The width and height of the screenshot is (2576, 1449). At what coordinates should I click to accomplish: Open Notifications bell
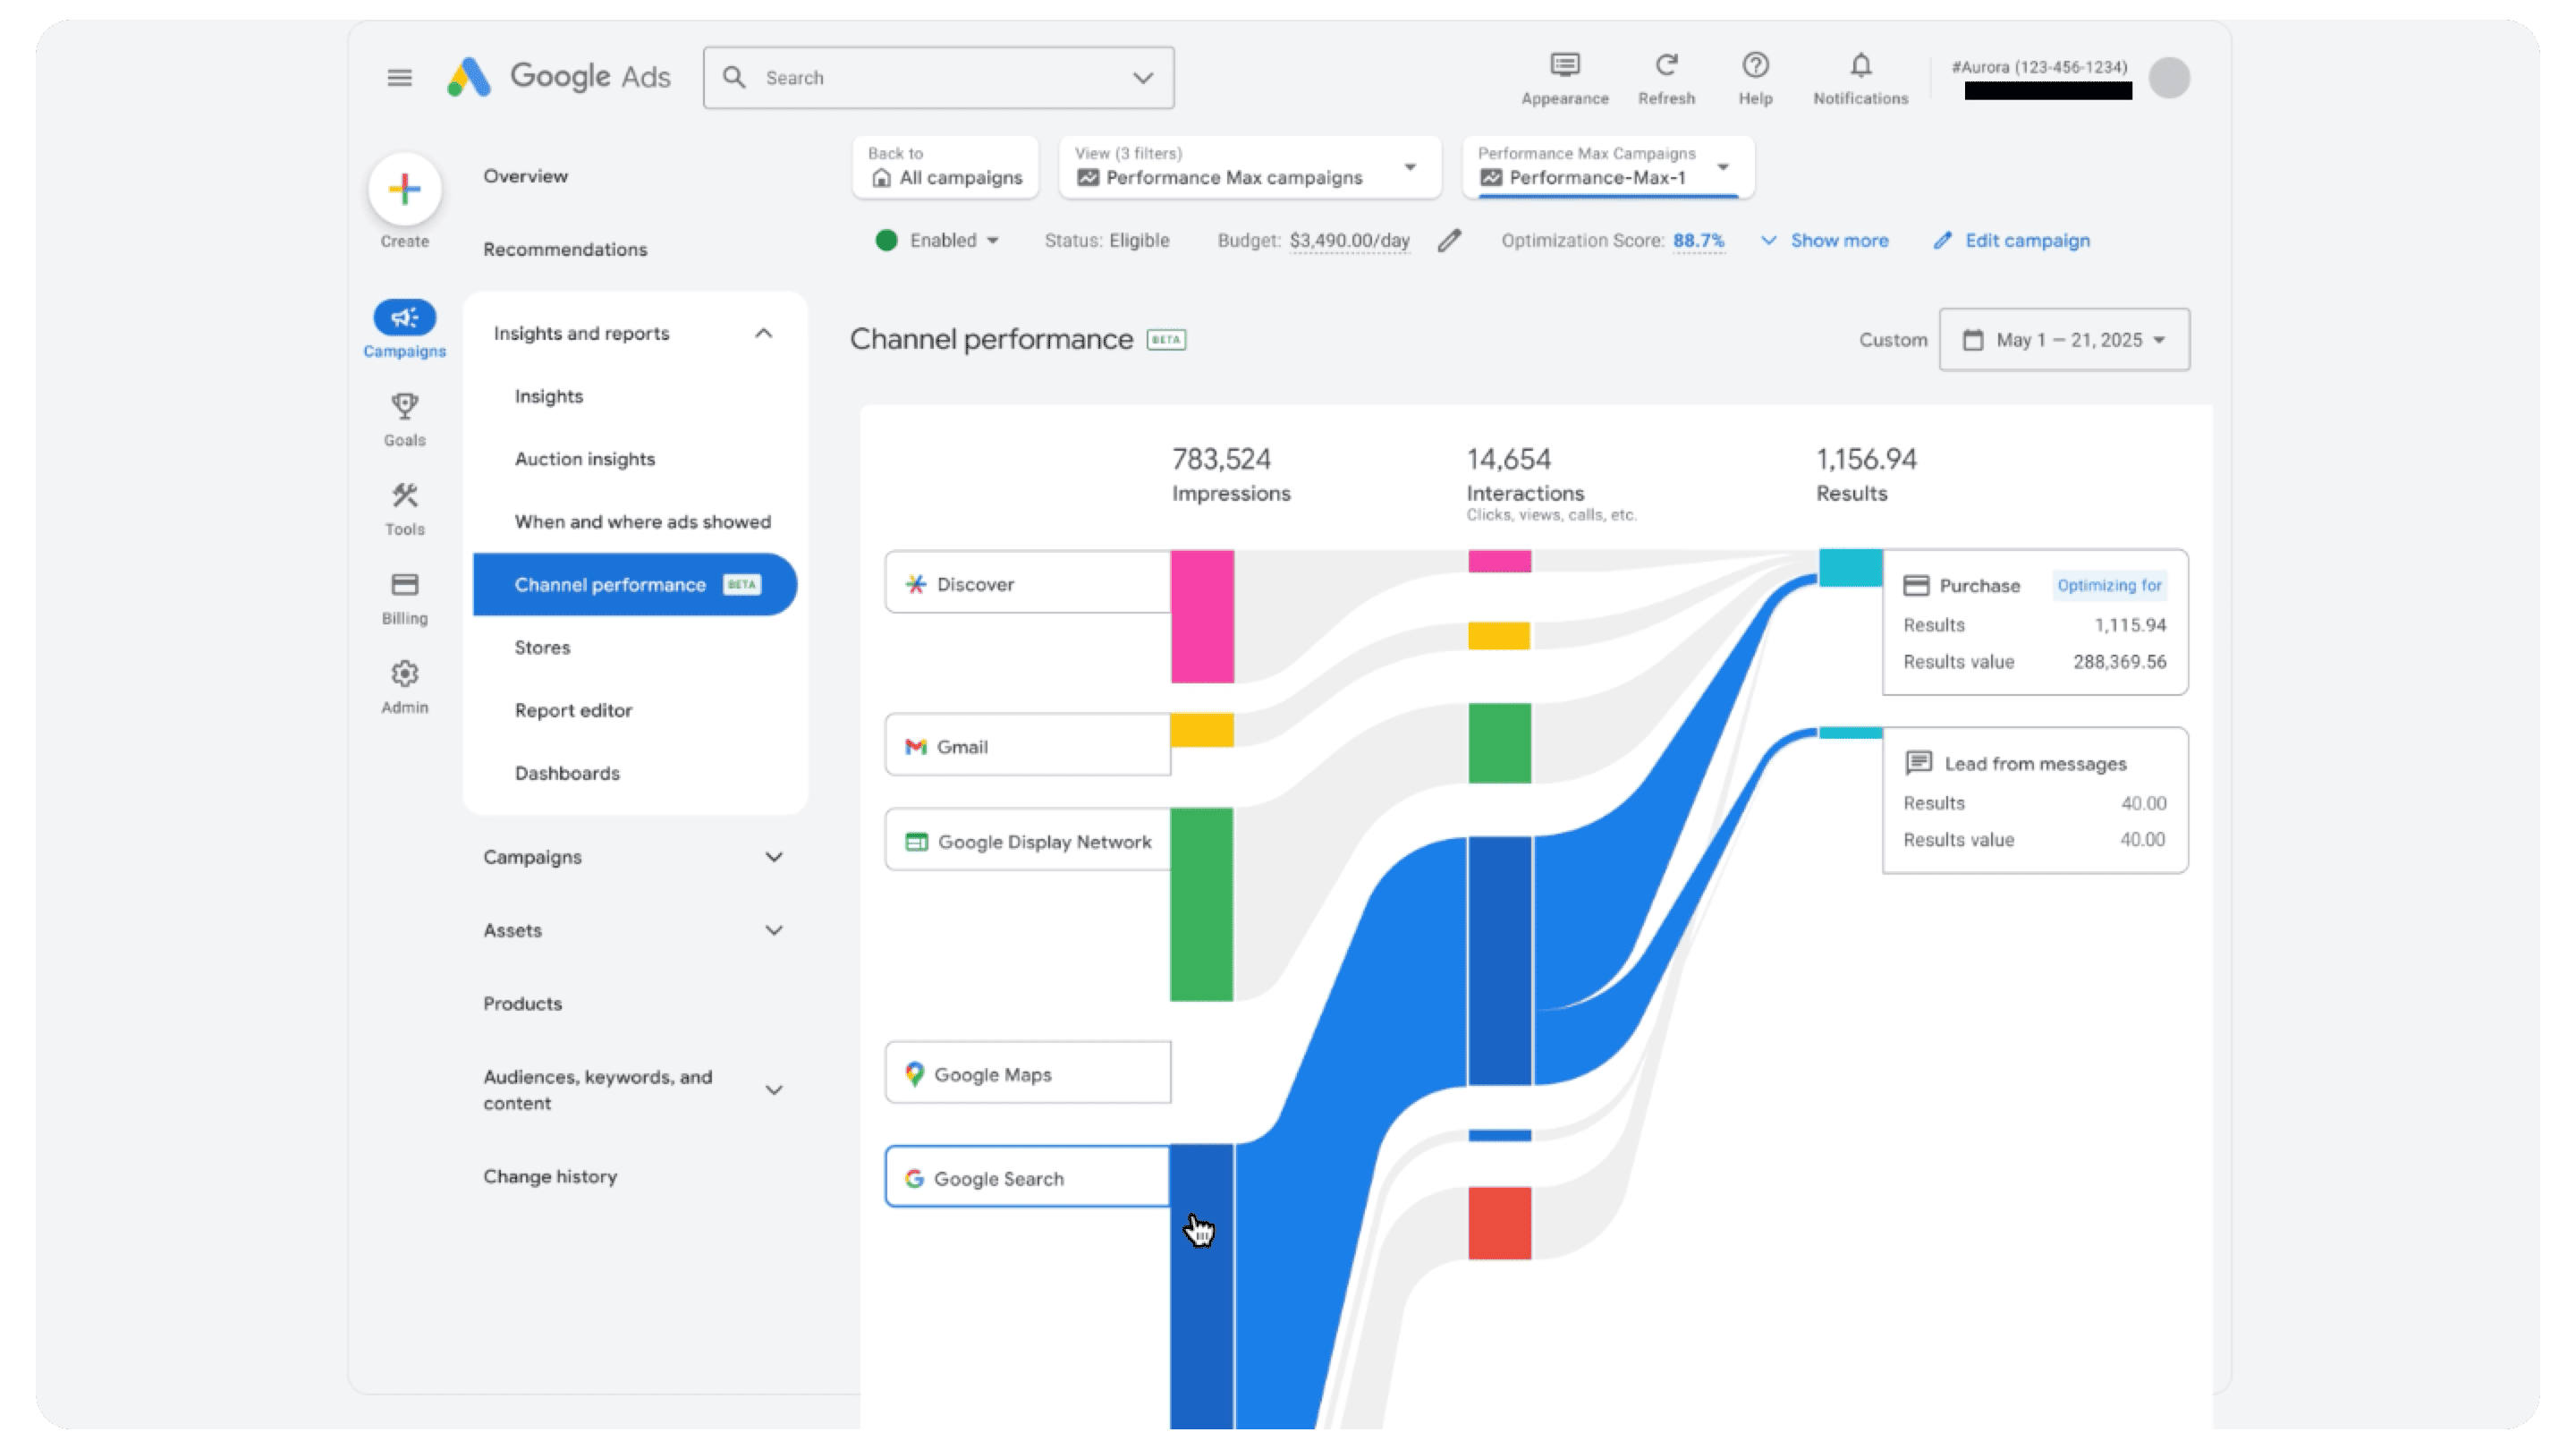pos(1860,78)
